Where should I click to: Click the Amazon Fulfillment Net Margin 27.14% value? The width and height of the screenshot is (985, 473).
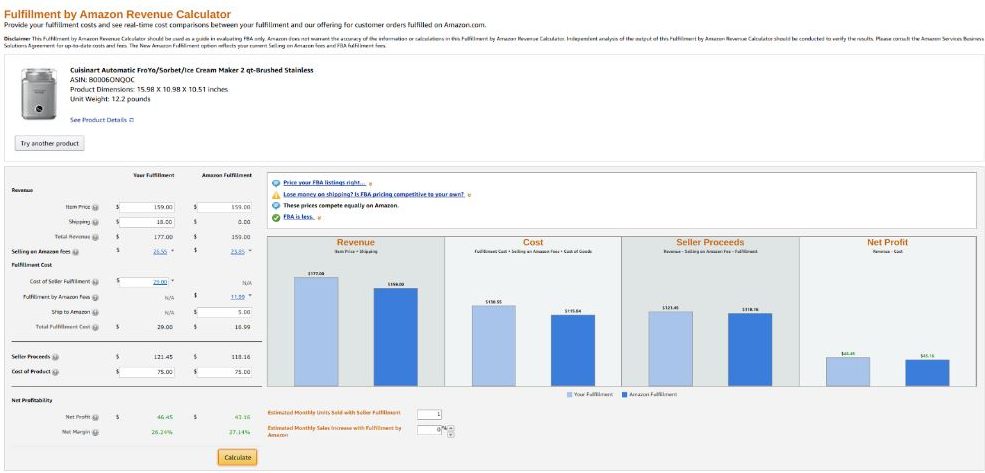tap(241, 432)
